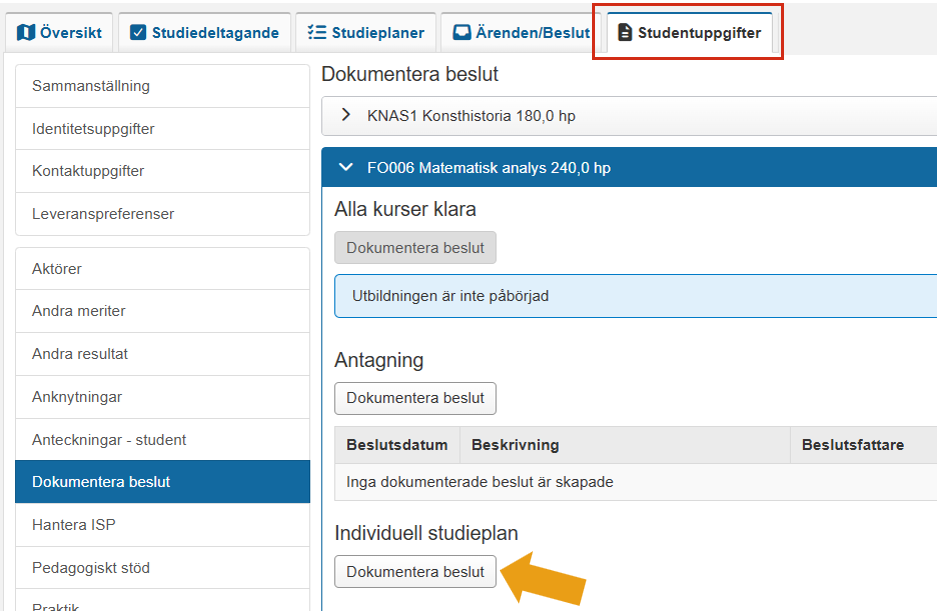Image resolution: width=937 pixels, height=611 pixels.
Task: Open the Studieplaner tab
Action: pos(366,32)
